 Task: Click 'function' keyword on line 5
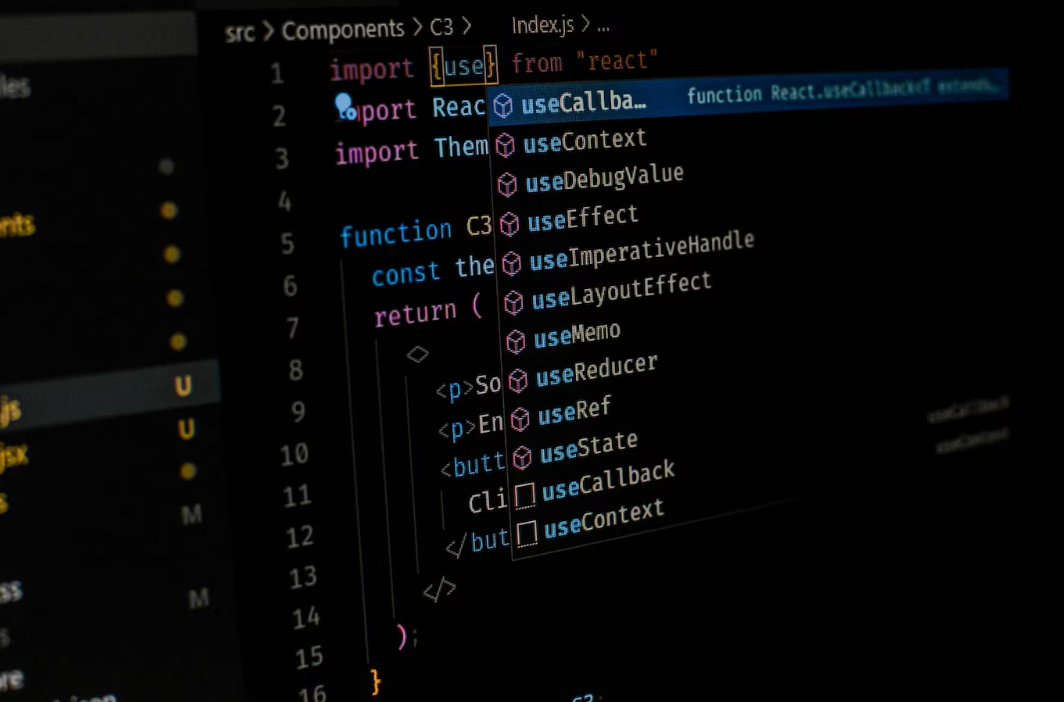coord(396,233)
